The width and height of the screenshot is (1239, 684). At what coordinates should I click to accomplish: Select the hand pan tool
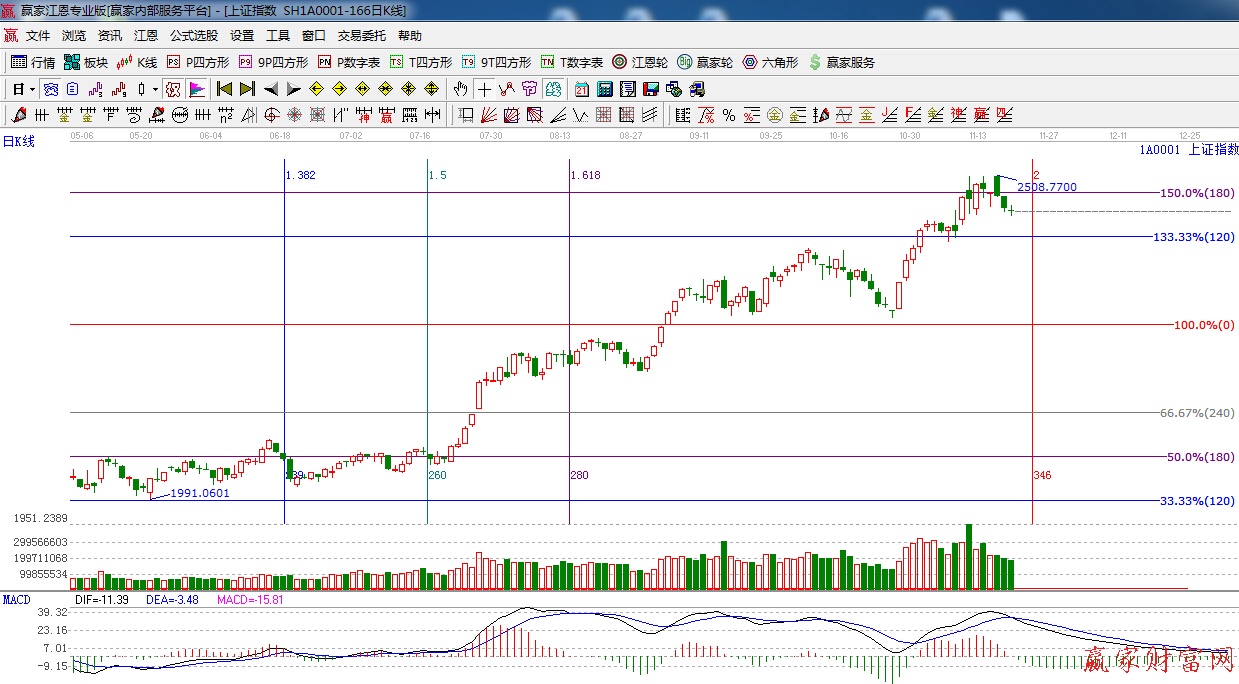pyautogui.click(x=460, y=89)
